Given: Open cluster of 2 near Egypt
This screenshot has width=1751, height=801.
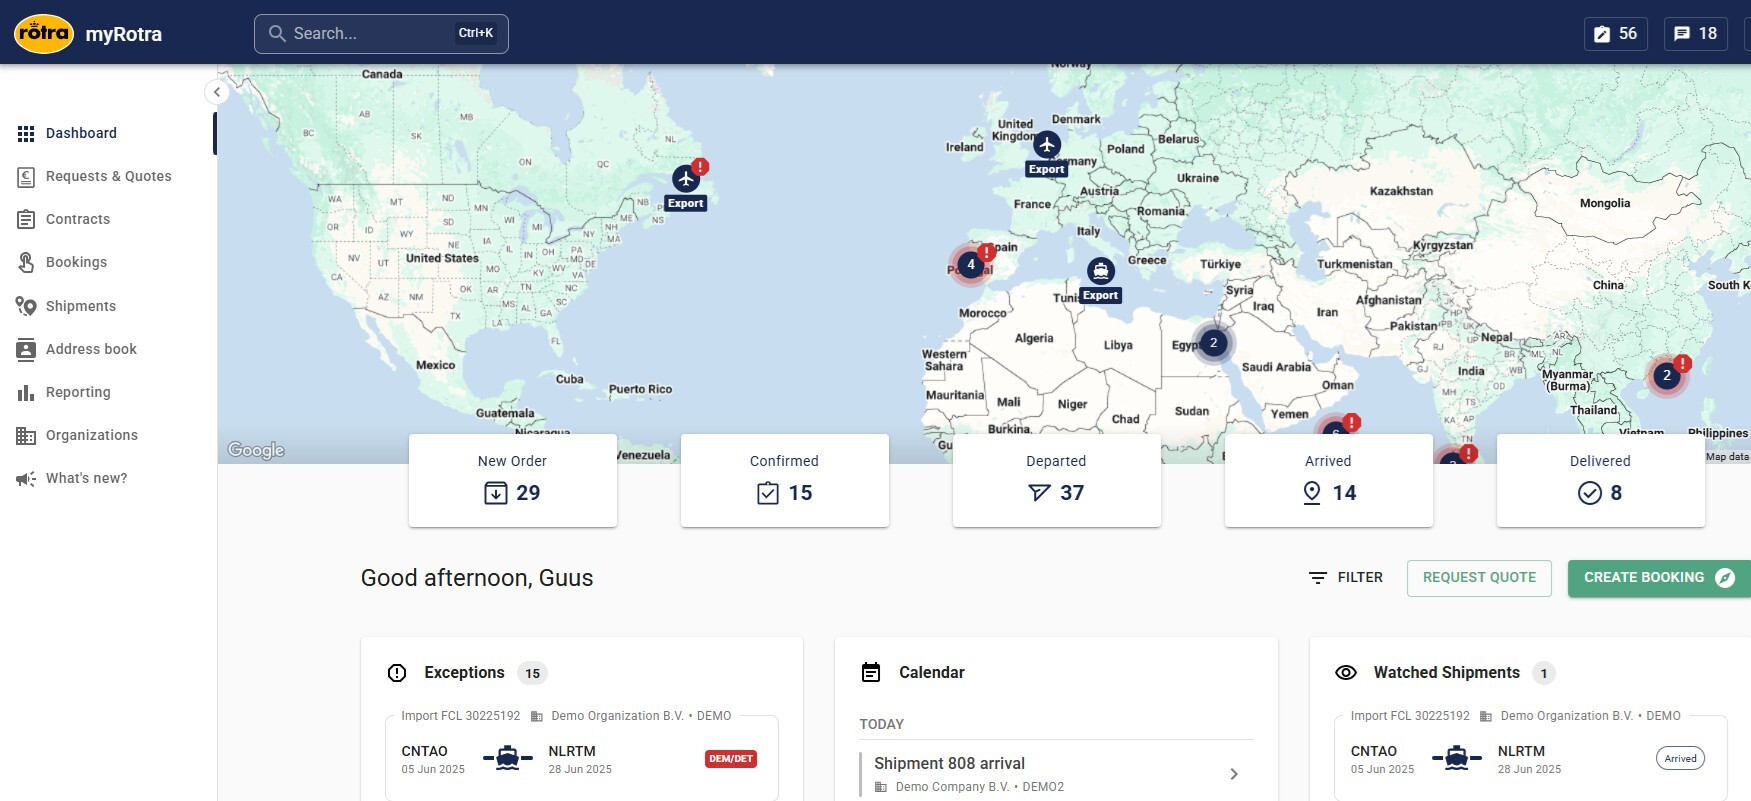Looking at the screenshot, I should tap(1213, 343).
